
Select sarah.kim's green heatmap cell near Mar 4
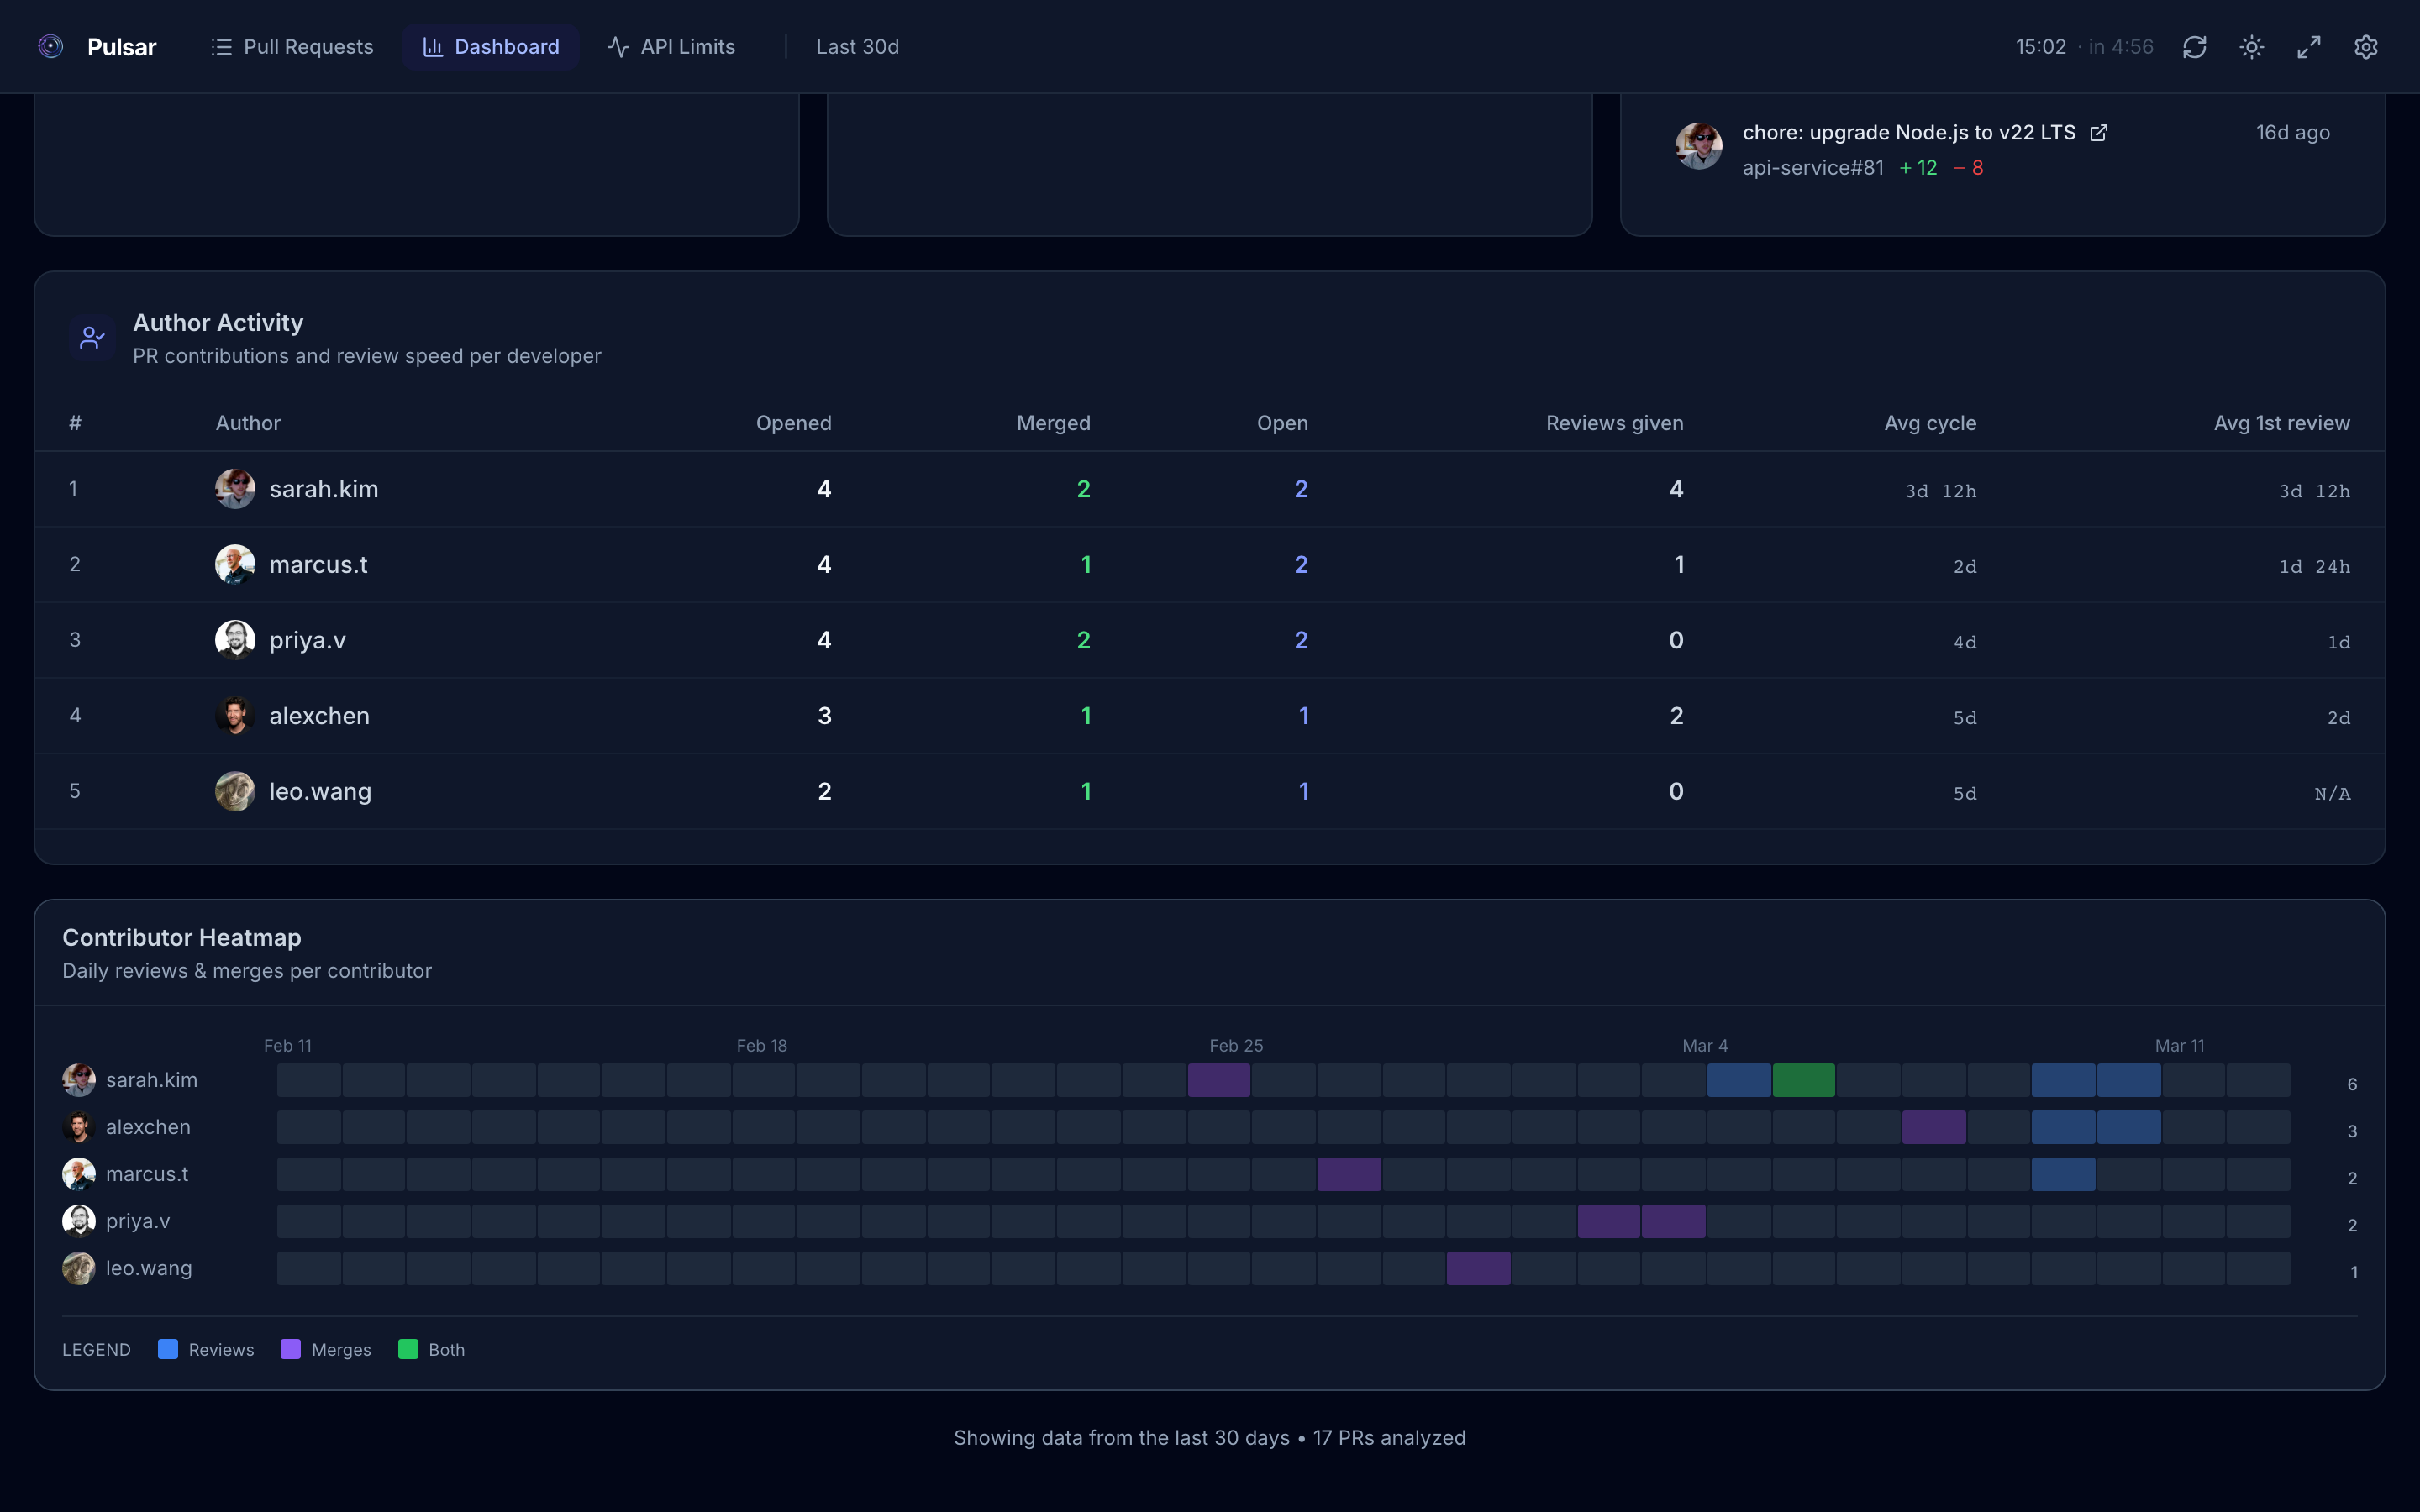pyautogui.click(x=1804, y=1080)
